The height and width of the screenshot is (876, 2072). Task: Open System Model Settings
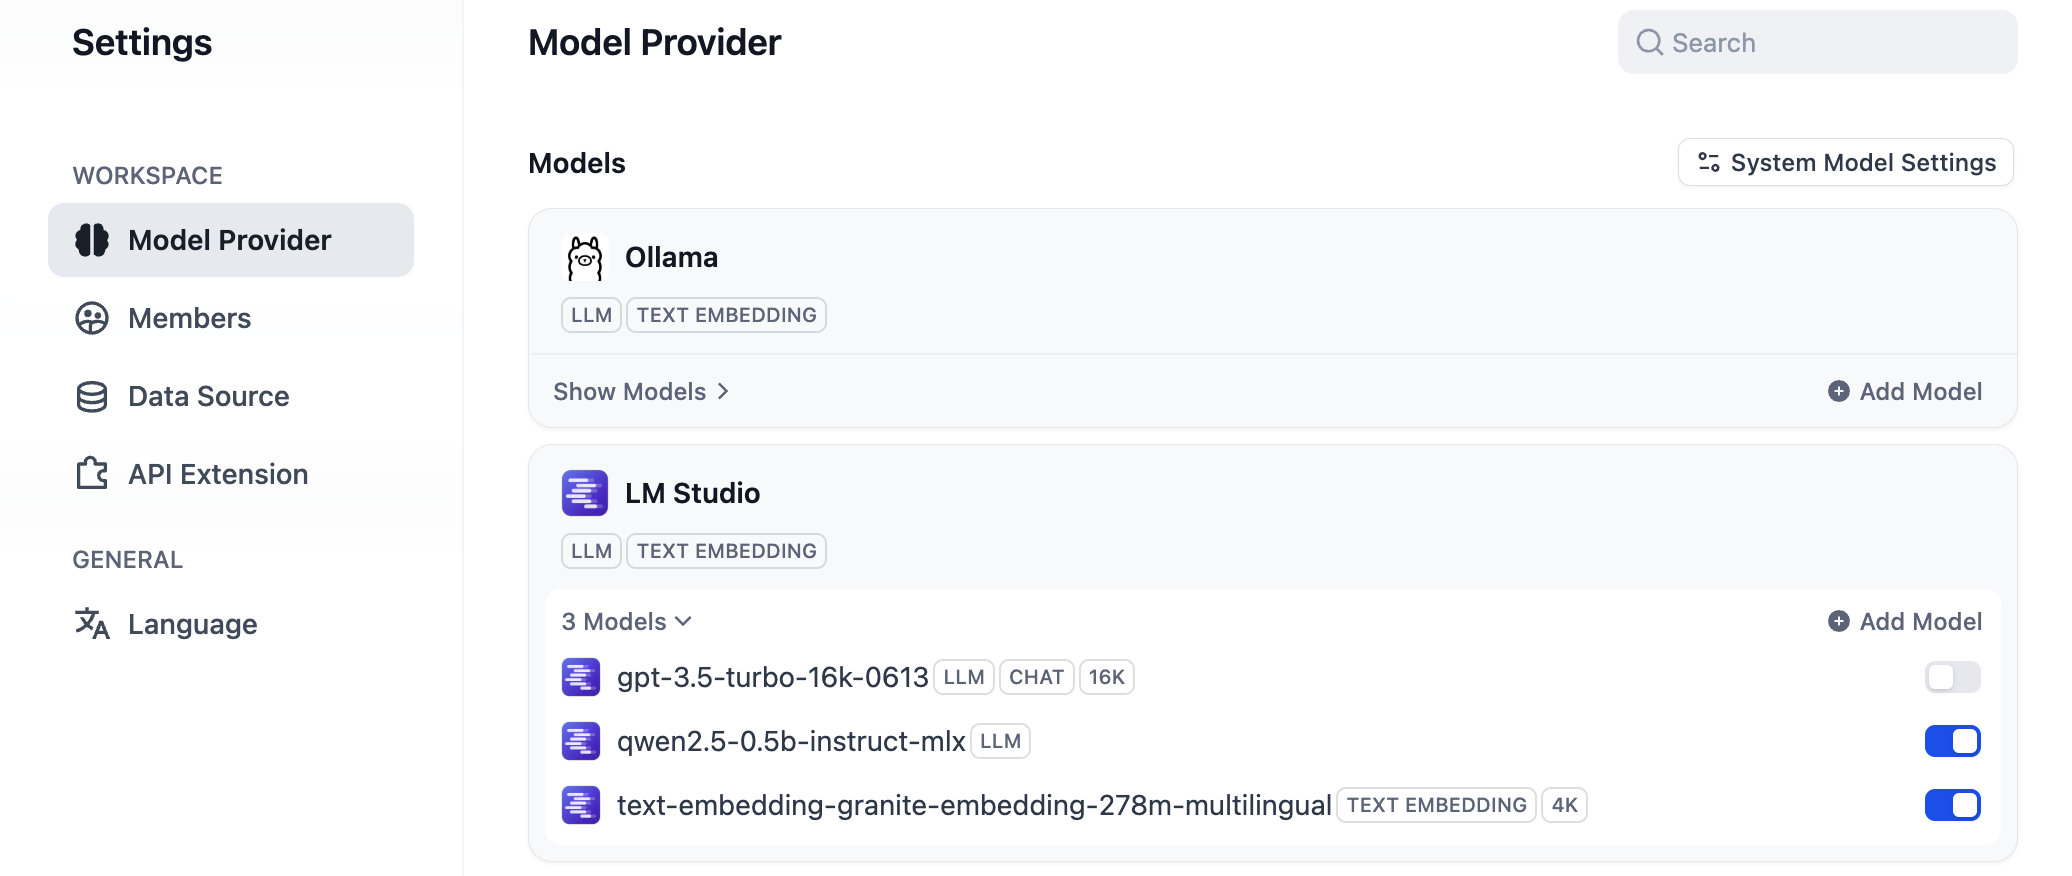tap(1845, 162)
